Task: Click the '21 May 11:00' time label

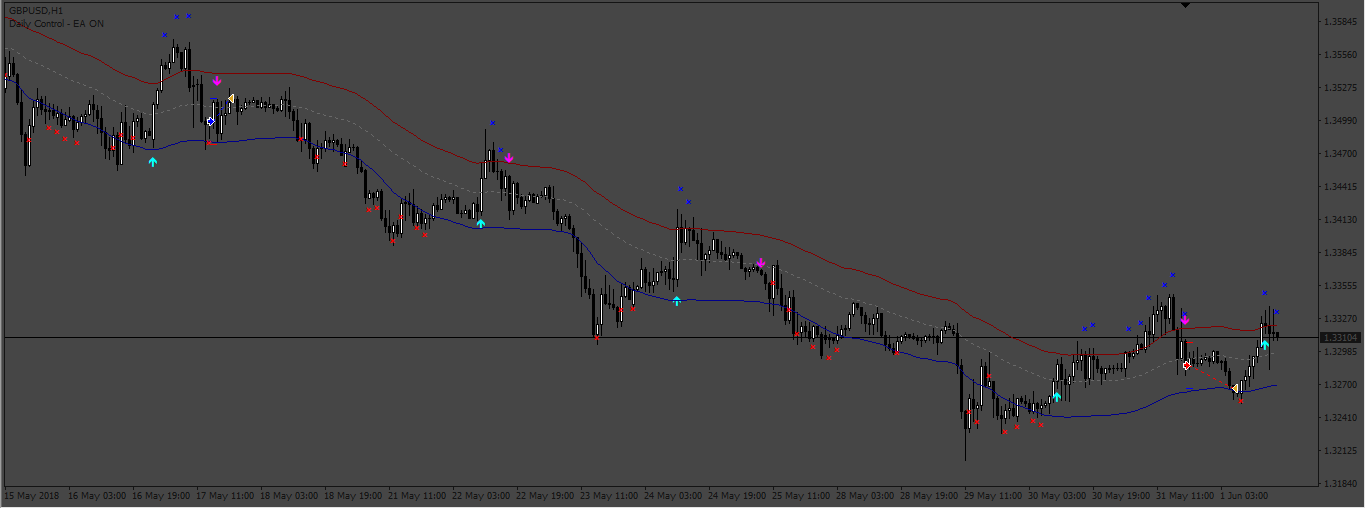Action: tap(416, 495)
